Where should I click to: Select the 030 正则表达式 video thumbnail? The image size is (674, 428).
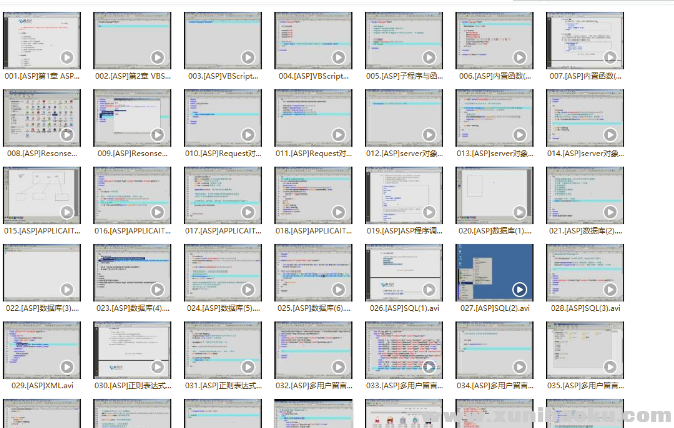[130, 350]
